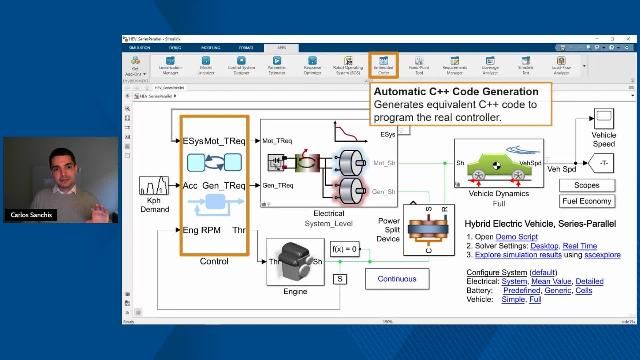
Task: Open the Demo Script link
Action: point(516,237)
